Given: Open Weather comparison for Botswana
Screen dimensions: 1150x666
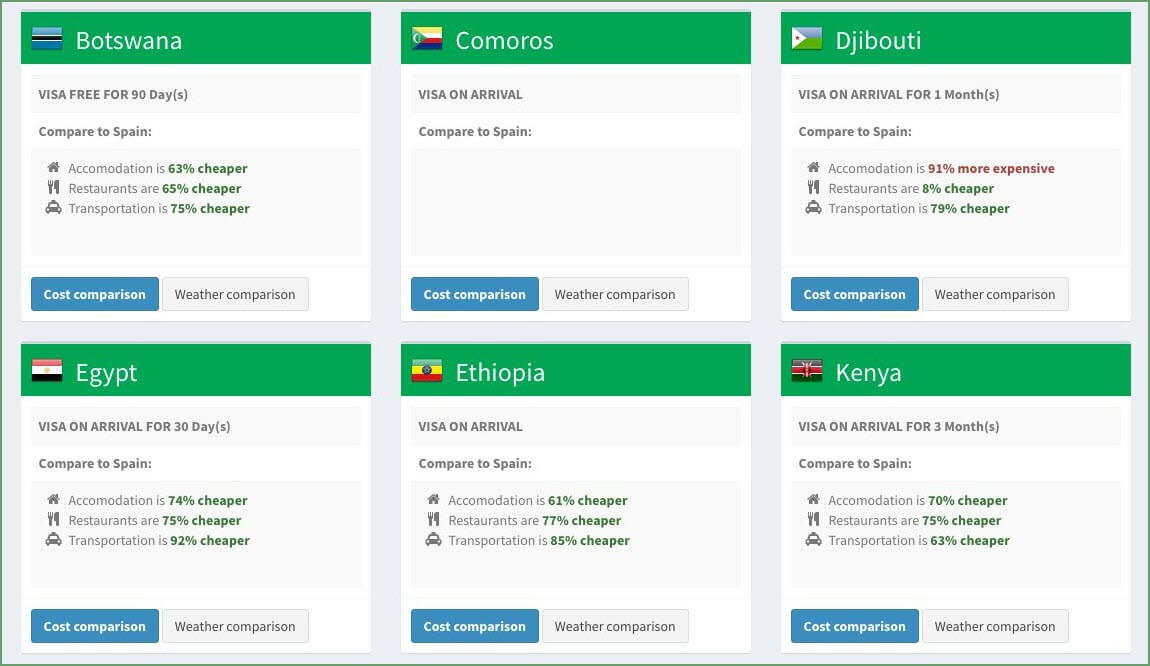Looking at the screenshot, I should pos(235,294).
